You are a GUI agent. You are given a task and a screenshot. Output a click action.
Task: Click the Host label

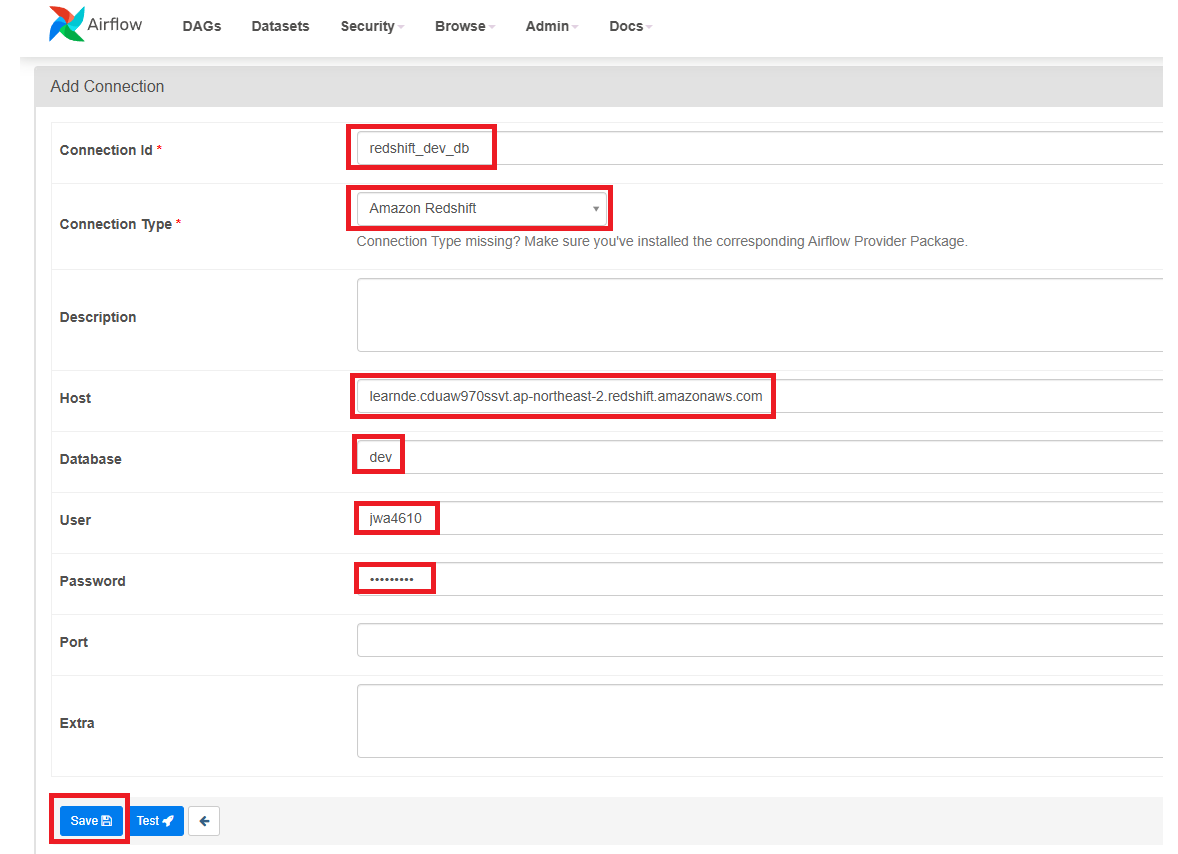[x=75, y=398]
